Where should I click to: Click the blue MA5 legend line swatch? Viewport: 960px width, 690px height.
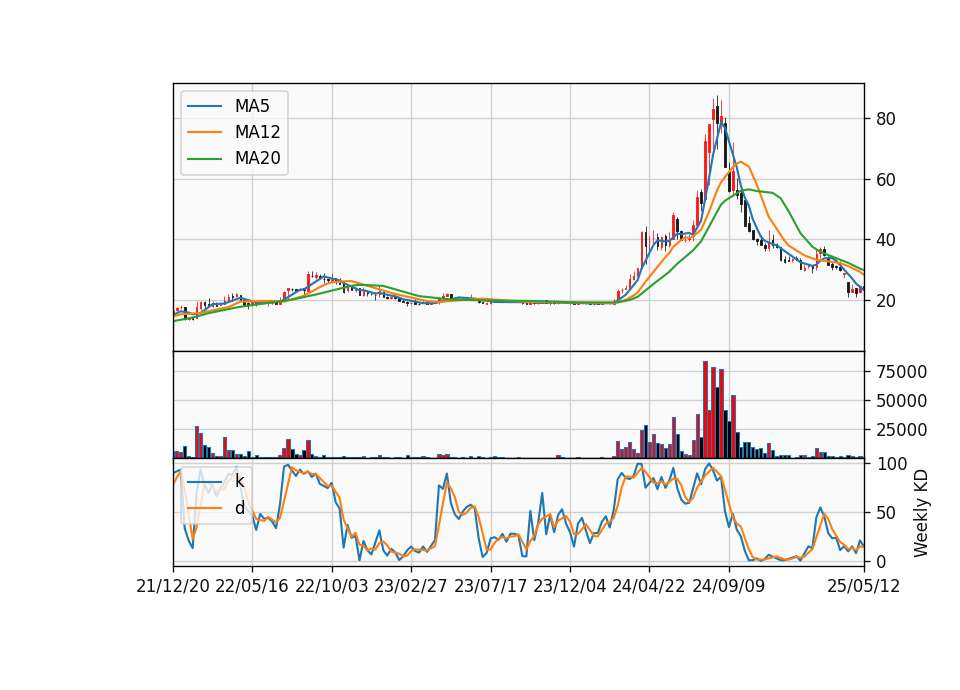point(204,106)
